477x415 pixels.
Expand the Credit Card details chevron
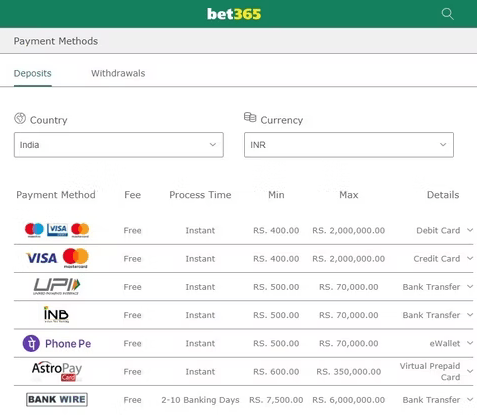(x=470, y=258)
